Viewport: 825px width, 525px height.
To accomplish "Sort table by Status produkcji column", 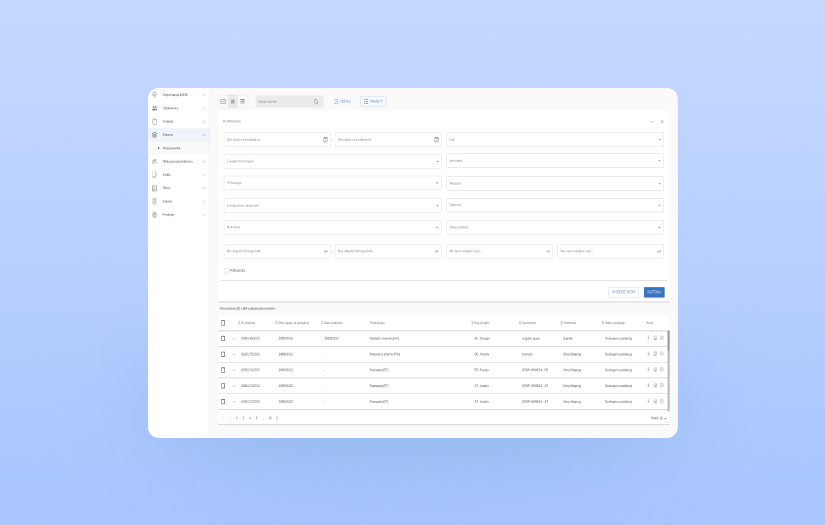I will [x=613, y=322].
